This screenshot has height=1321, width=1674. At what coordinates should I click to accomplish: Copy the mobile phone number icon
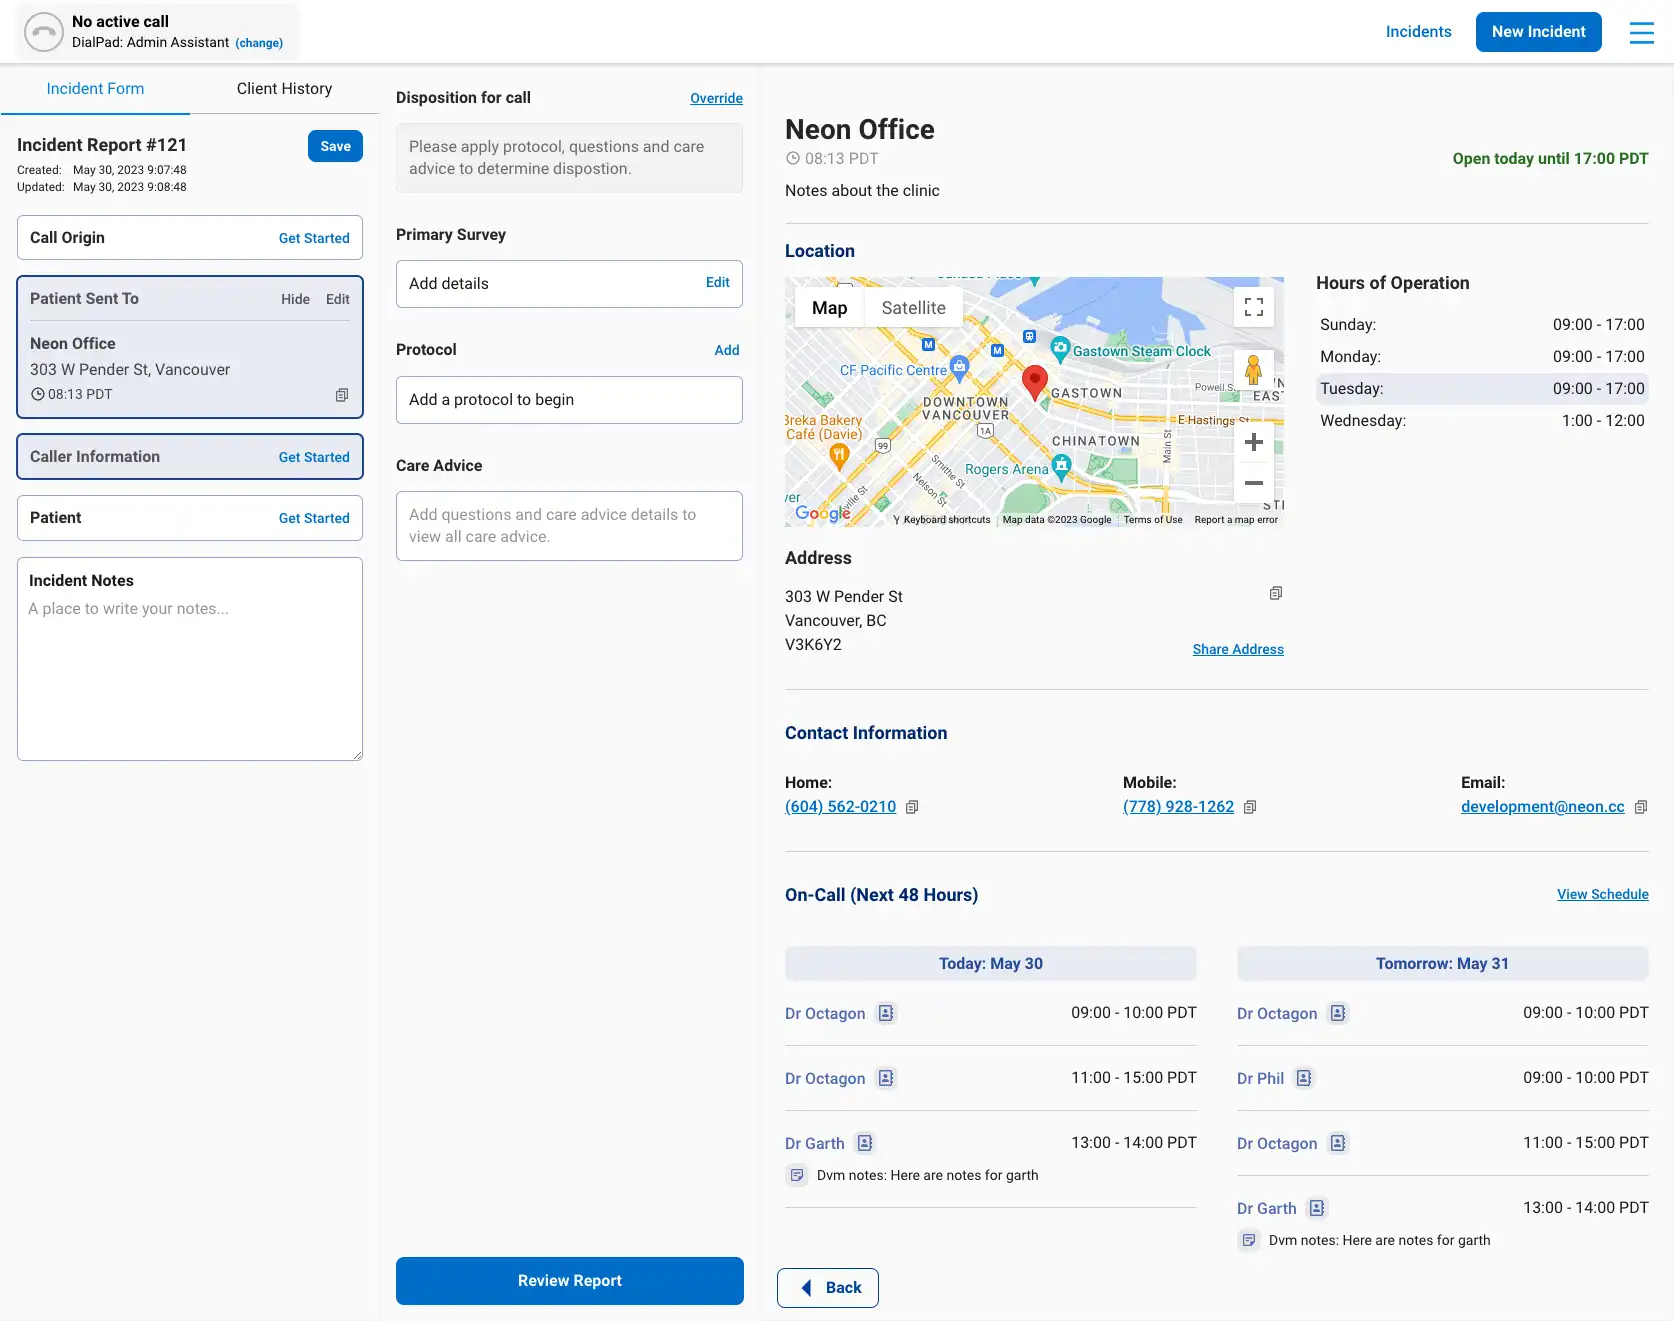pyautogui.click(x=1250, y=807)
